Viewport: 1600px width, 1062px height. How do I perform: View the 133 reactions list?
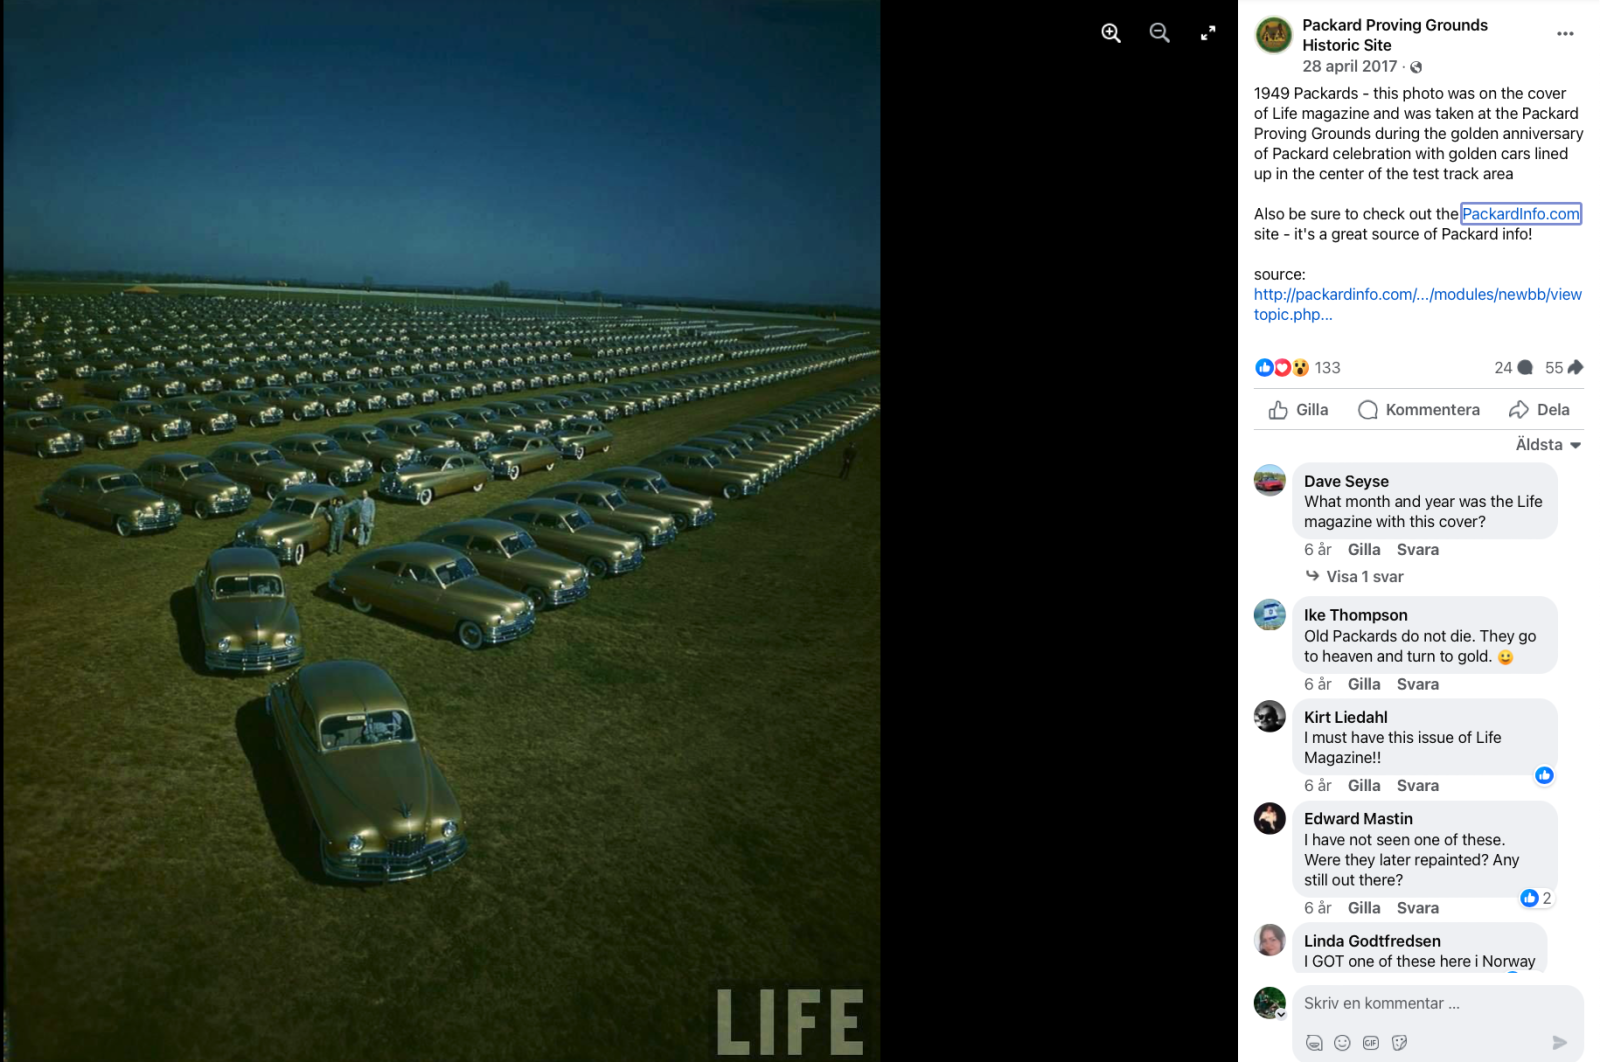point(1298,368)
